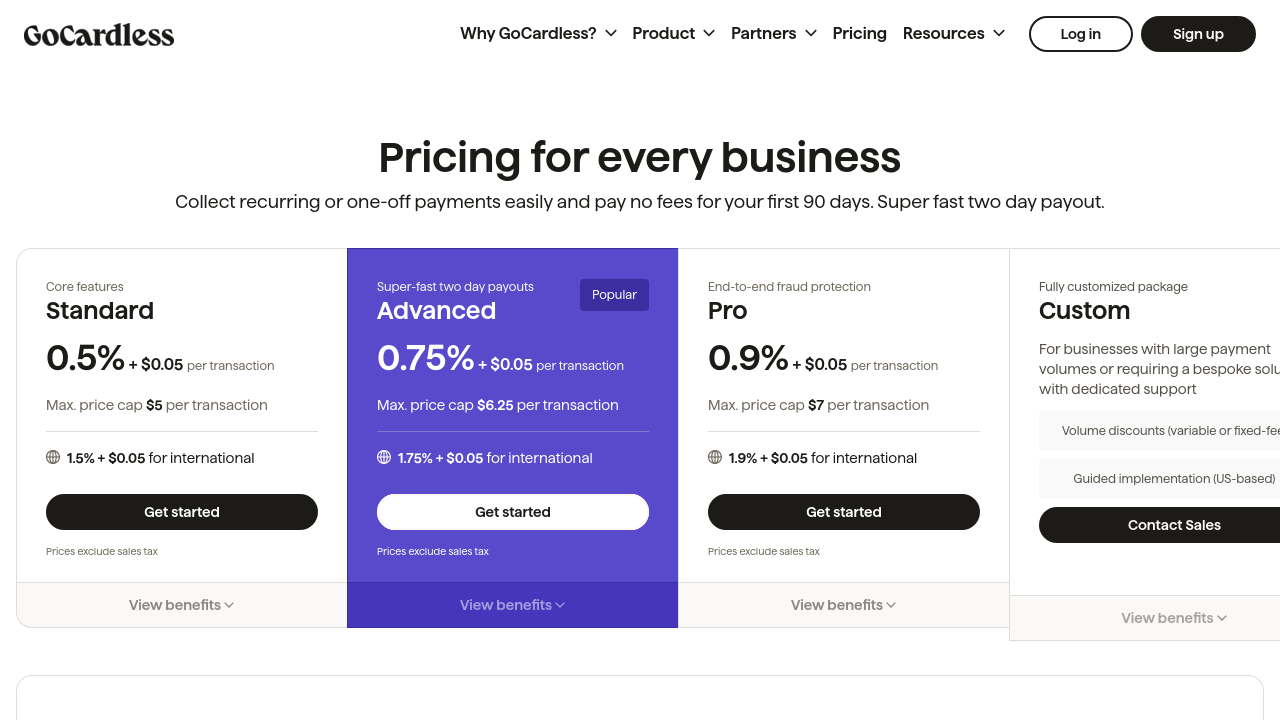Viewport: 1280px width, 720px height.
Task: Click the Sign up button
Action: coord(1198,34)
